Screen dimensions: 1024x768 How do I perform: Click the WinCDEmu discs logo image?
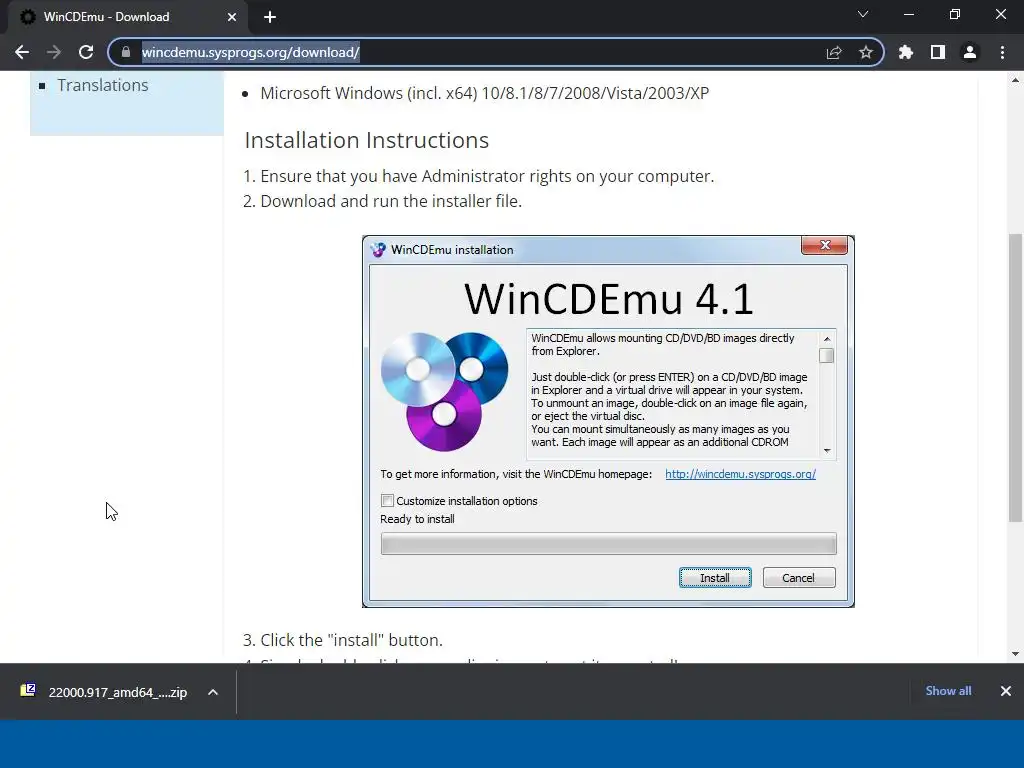pos(444,392)
